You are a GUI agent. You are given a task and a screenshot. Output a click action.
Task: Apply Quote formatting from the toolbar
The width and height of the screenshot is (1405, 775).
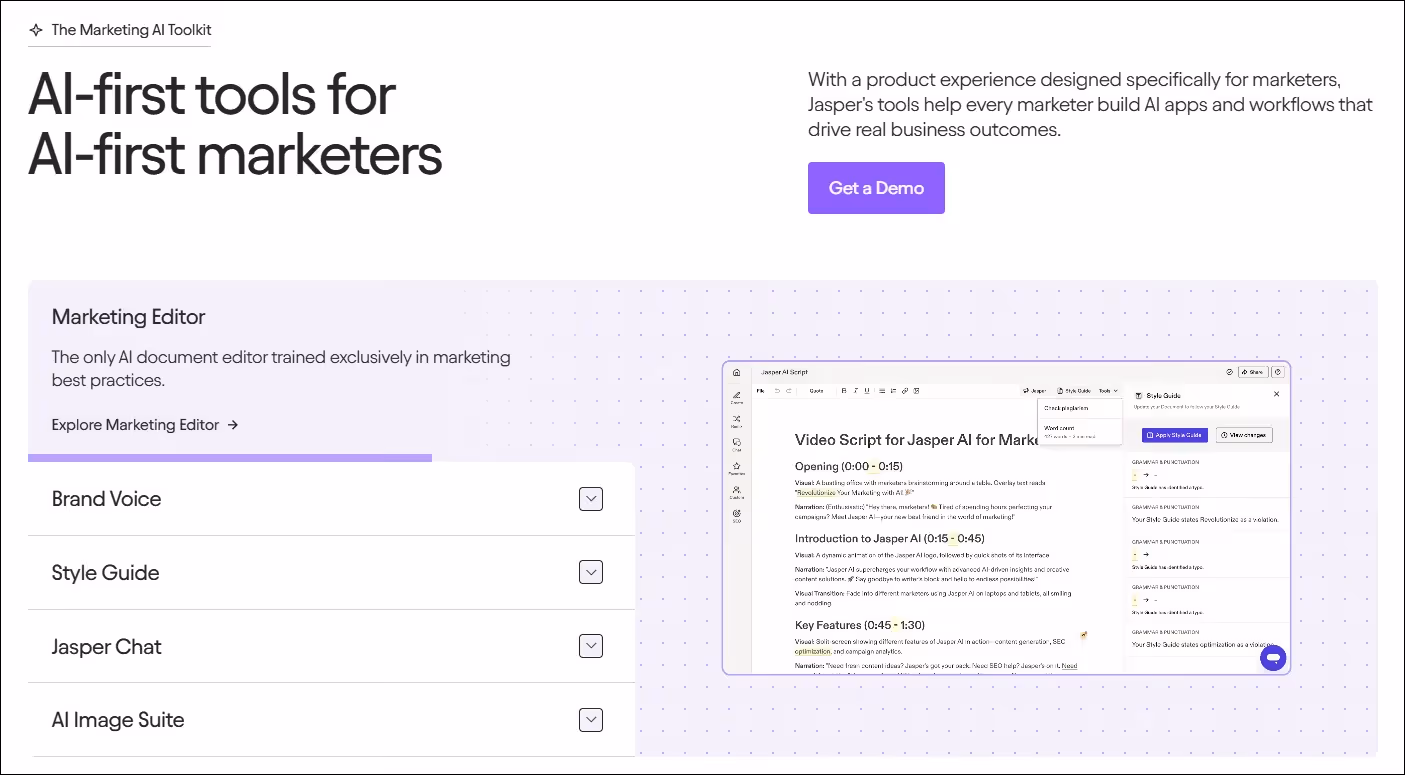click(817, 391)
